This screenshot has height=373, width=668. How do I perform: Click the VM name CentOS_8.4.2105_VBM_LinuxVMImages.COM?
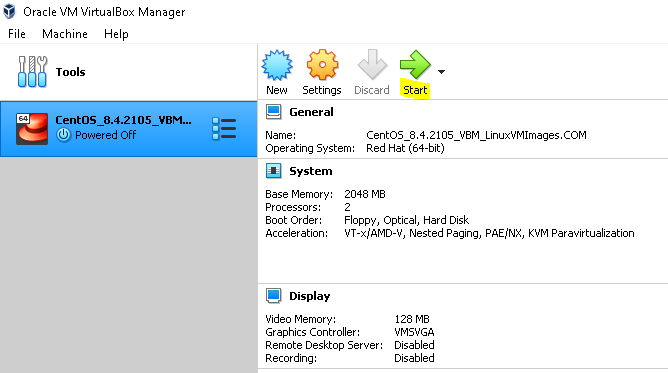tap(476, 135)
